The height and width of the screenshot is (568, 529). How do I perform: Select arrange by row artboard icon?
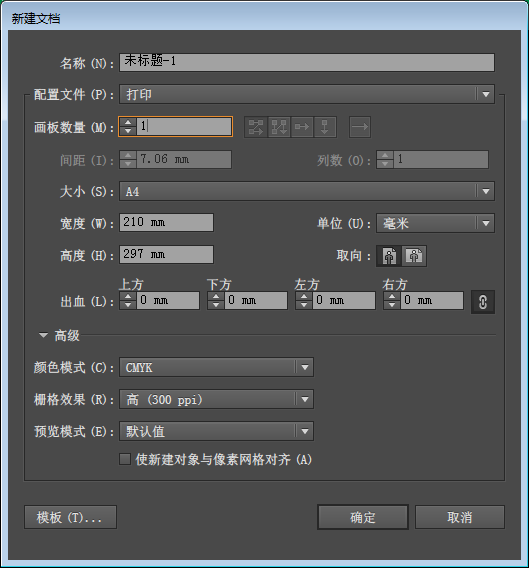click(302, 127)
